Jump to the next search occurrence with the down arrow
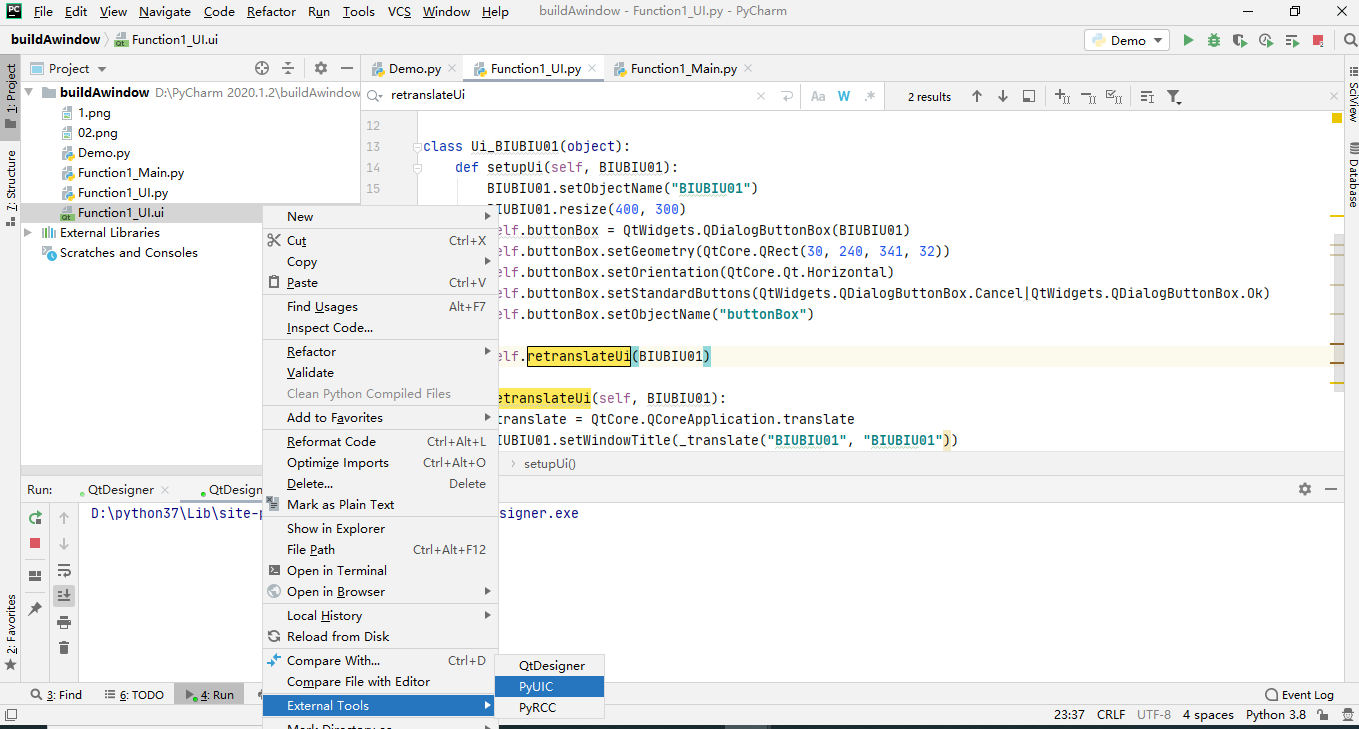The height and width of the screenshot is (729, 1359). pyautogui.click(x=1003, y=96)
